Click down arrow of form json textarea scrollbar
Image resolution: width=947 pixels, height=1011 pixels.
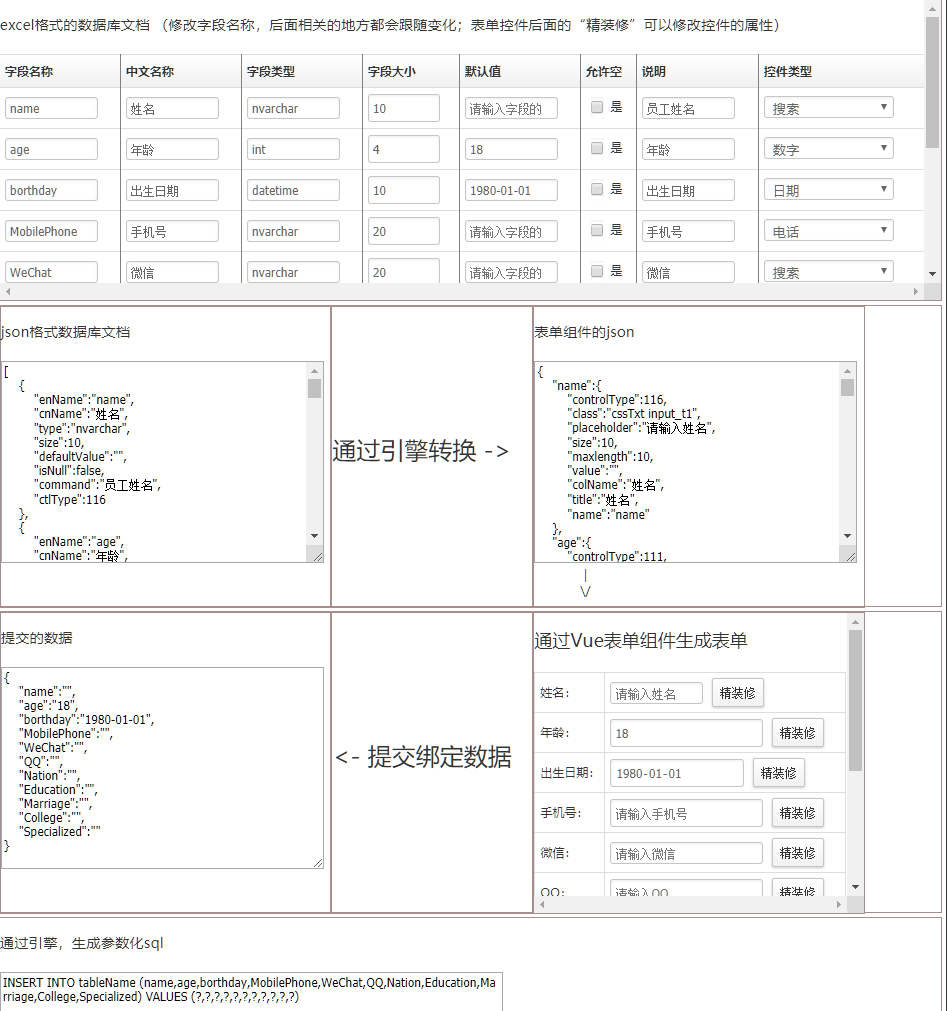pos(848,536)
